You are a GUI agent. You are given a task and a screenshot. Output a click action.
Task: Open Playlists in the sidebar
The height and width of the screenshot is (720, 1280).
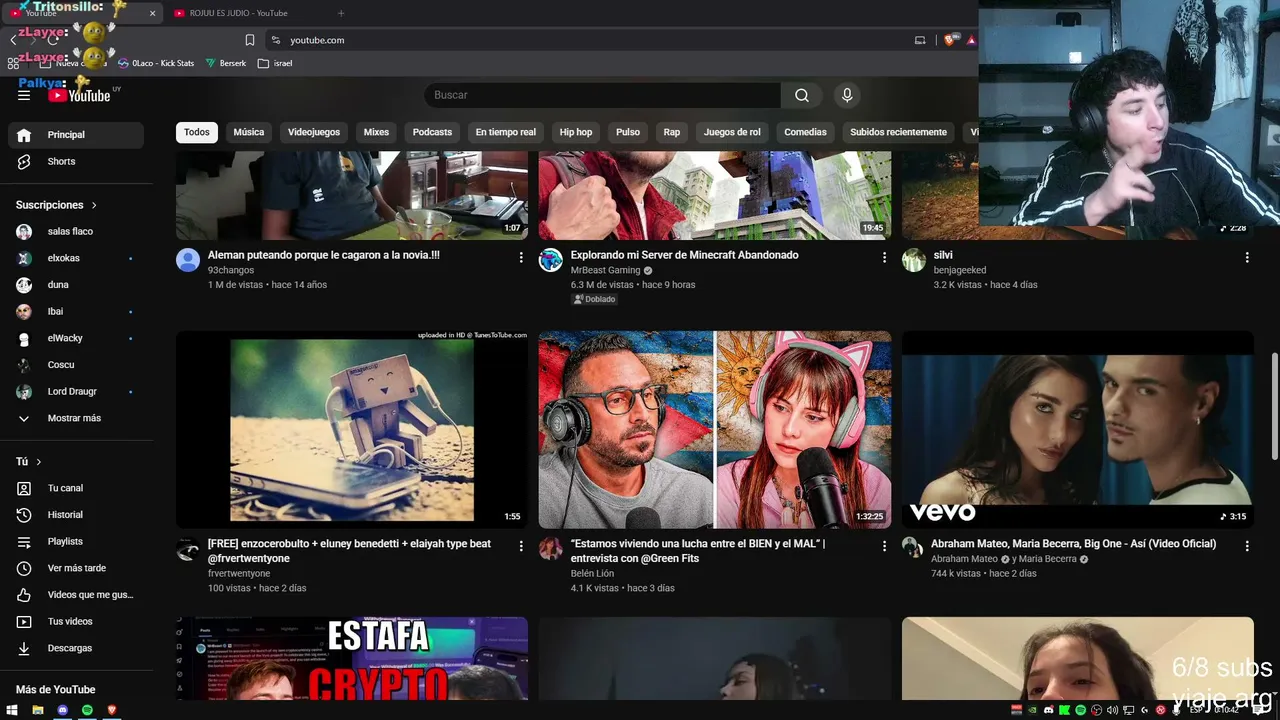click(76, 542)
